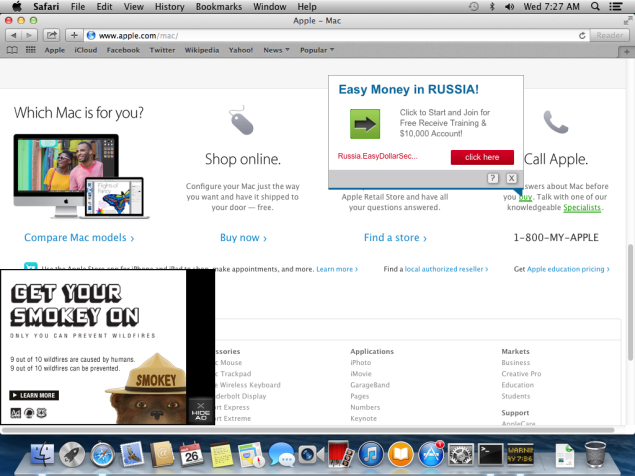Open the Reader view button
The width and height of the screenshot is (635, 476).
point(609,35)
